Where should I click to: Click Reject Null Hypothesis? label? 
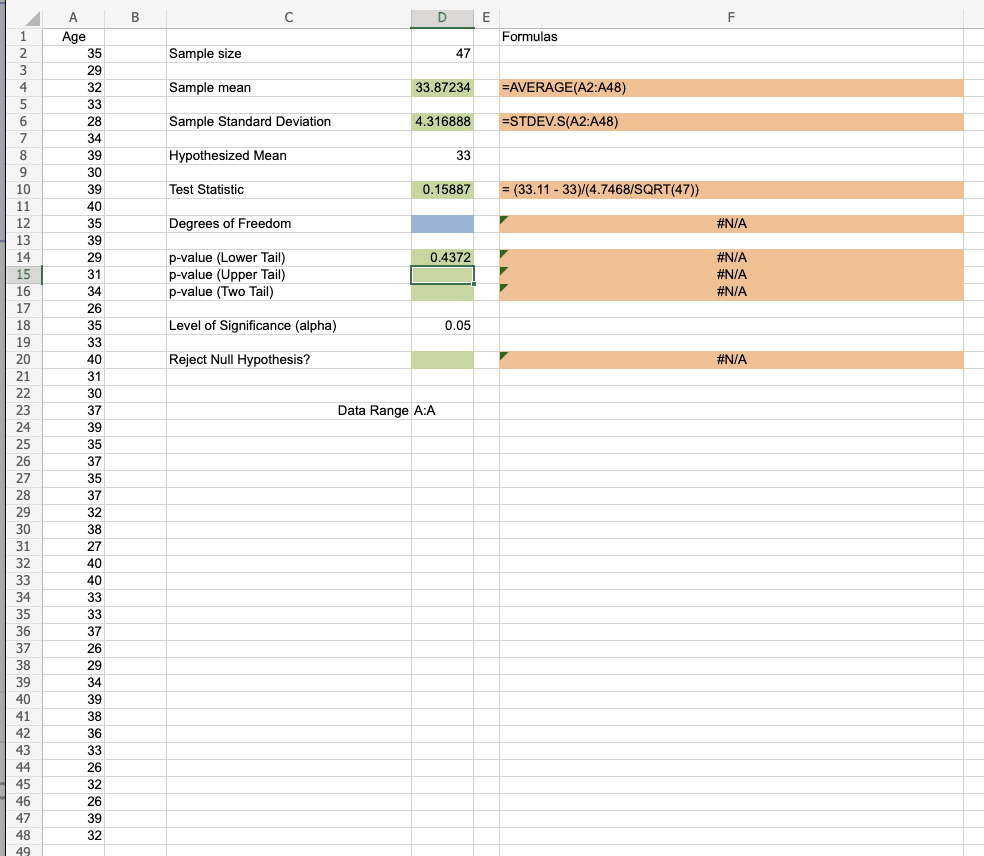click(289, 359)
